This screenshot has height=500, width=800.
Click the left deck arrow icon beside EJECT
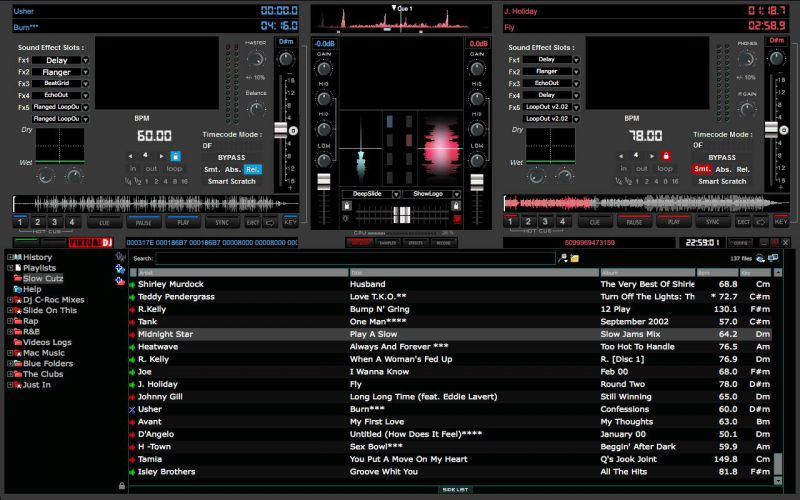pyautogui.click(x=270, y=222)
